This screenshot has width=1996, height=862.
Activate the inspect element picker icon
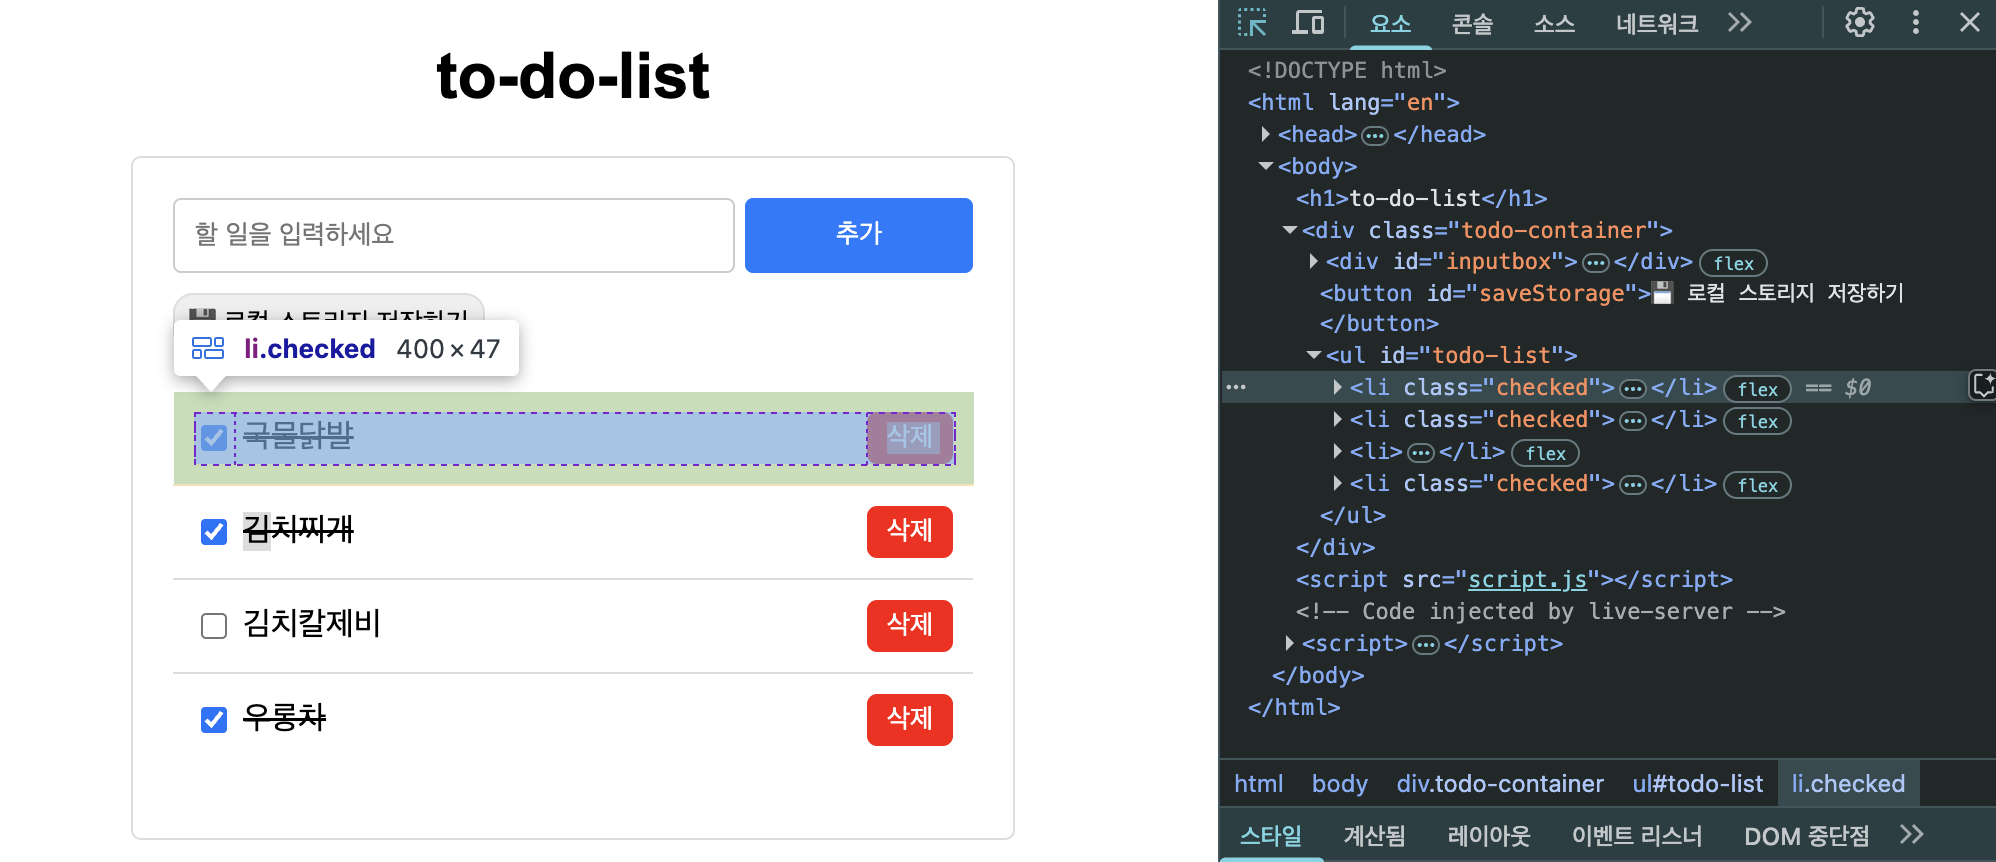pyautogui.click(x=1252, y=22)
